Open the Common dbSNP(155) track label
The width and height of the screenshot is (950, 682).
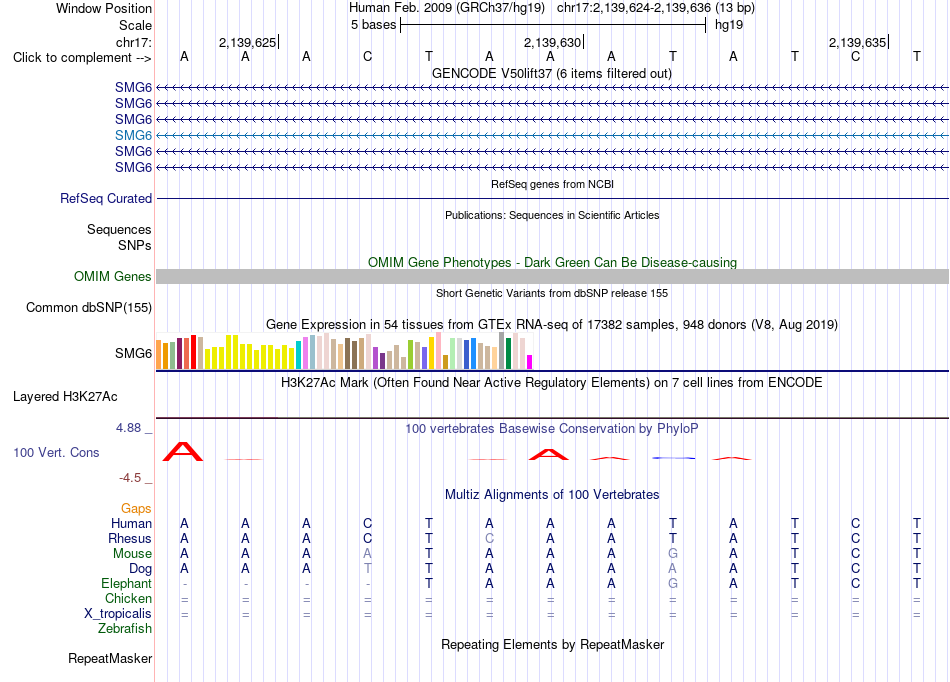pyautogui.click(x=88, y=308)
